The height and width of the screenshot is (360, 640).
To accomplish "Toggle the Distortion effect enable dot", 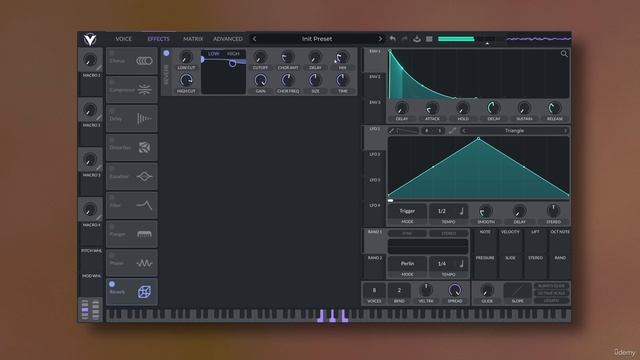I will (x=111, y=140).
